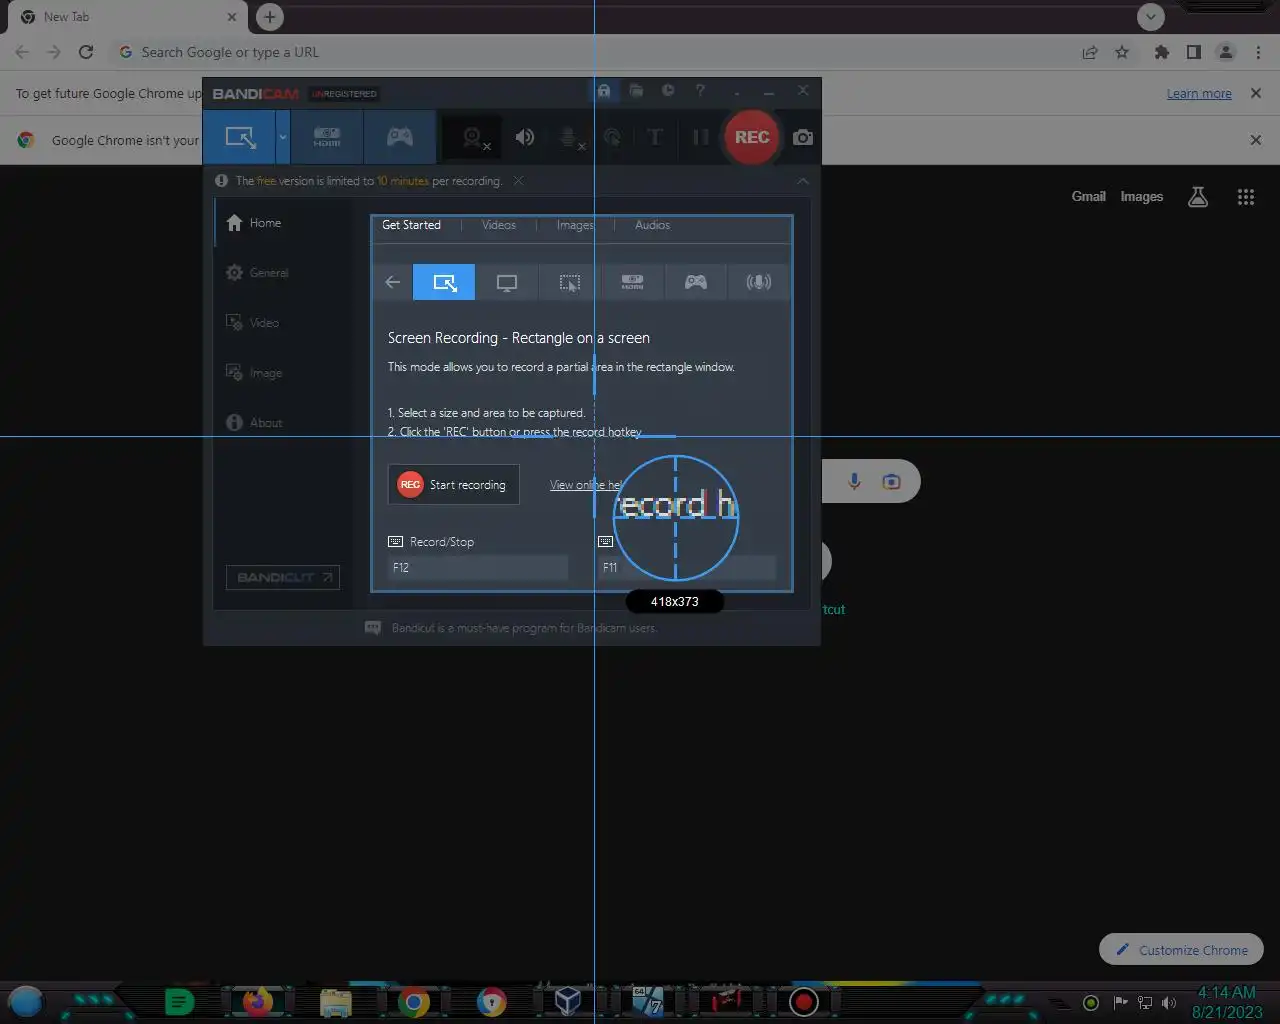Open Google Search Labs flask icon
The image size is (1280, 1024).
(1198, 197)
